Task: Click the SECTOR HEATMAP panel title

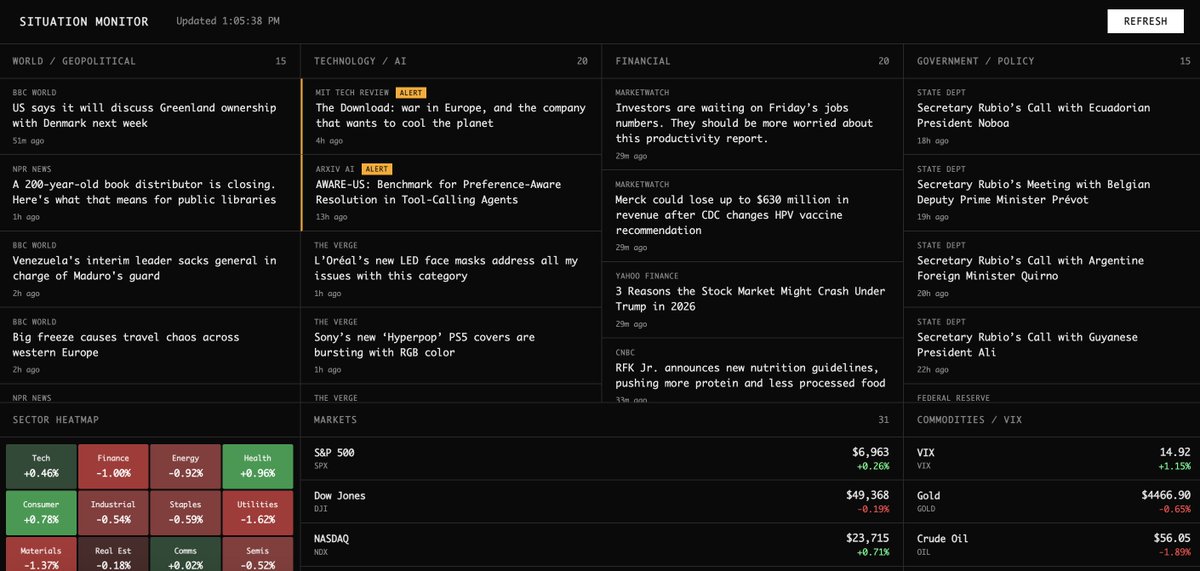Action: click(x=56, y=420)
